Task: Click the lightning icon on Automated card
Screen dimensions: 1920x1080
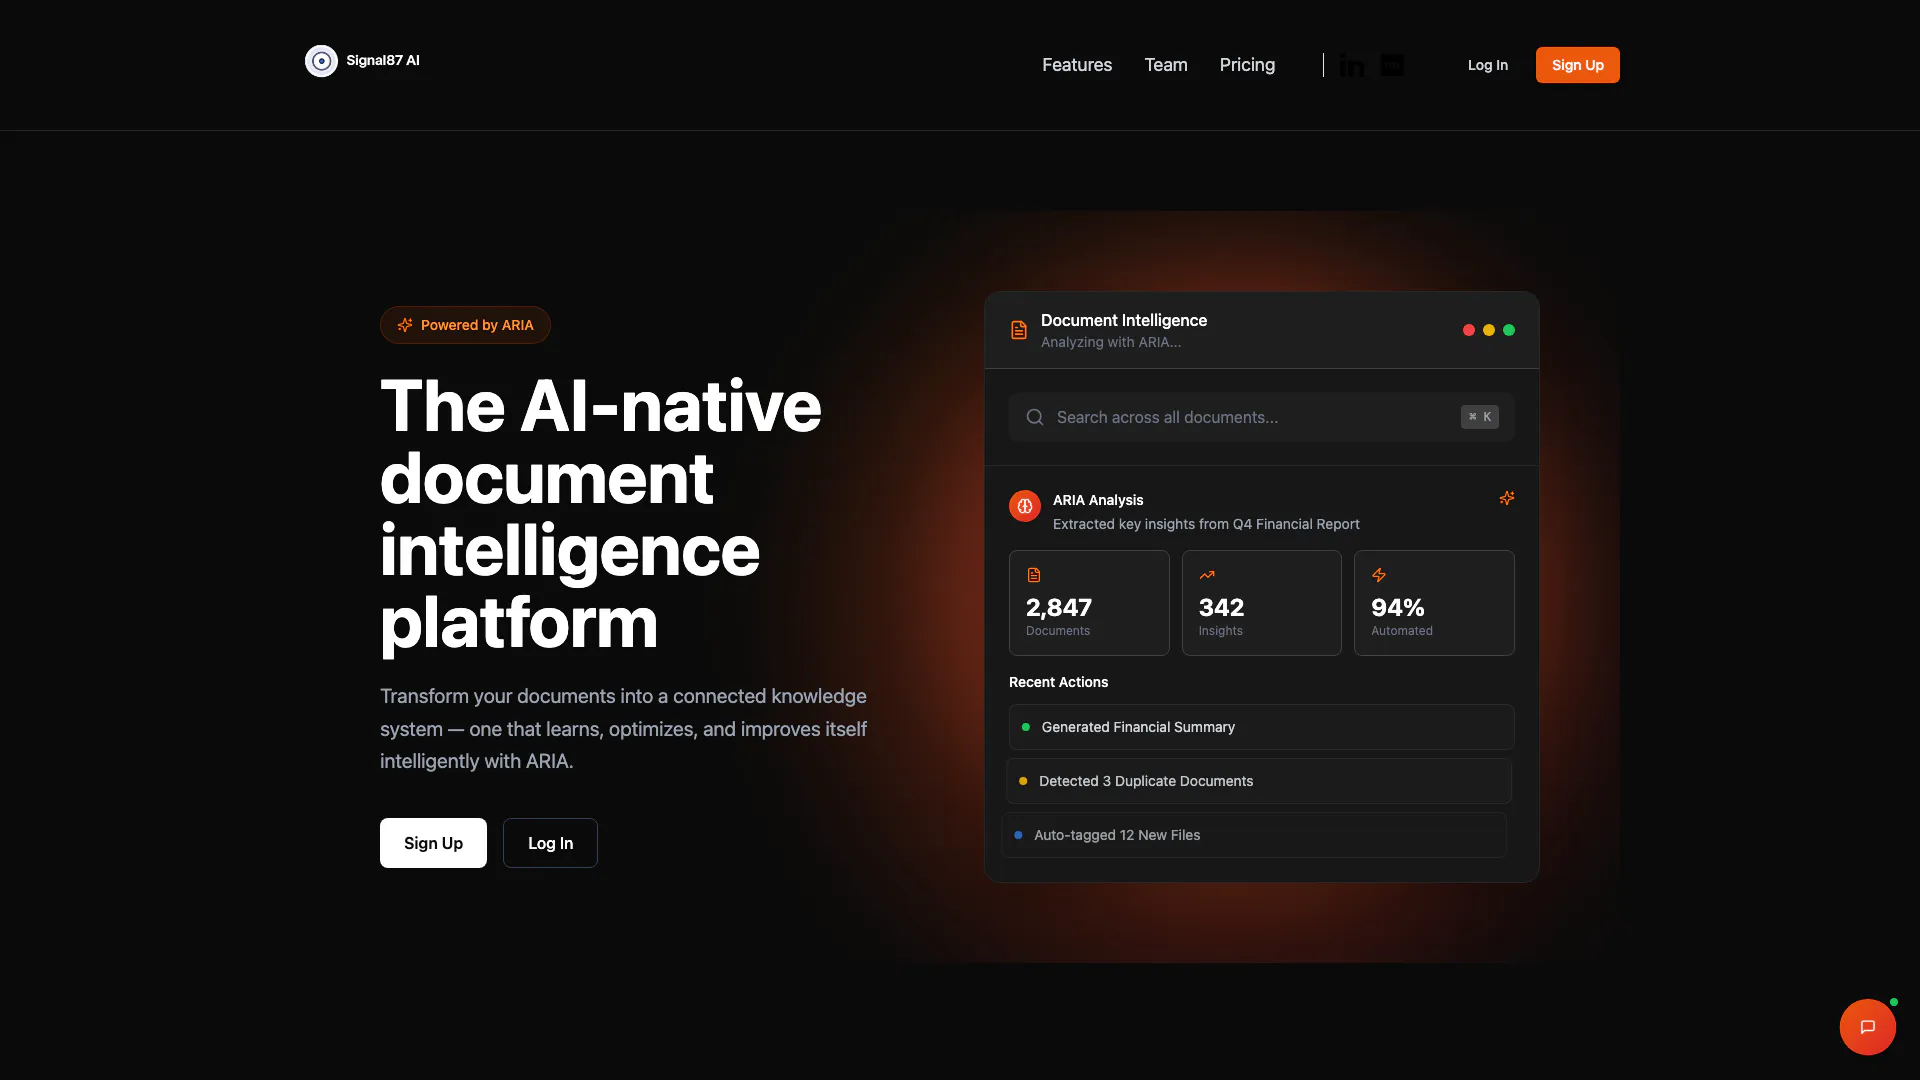Action: [x=1379, y=575]
